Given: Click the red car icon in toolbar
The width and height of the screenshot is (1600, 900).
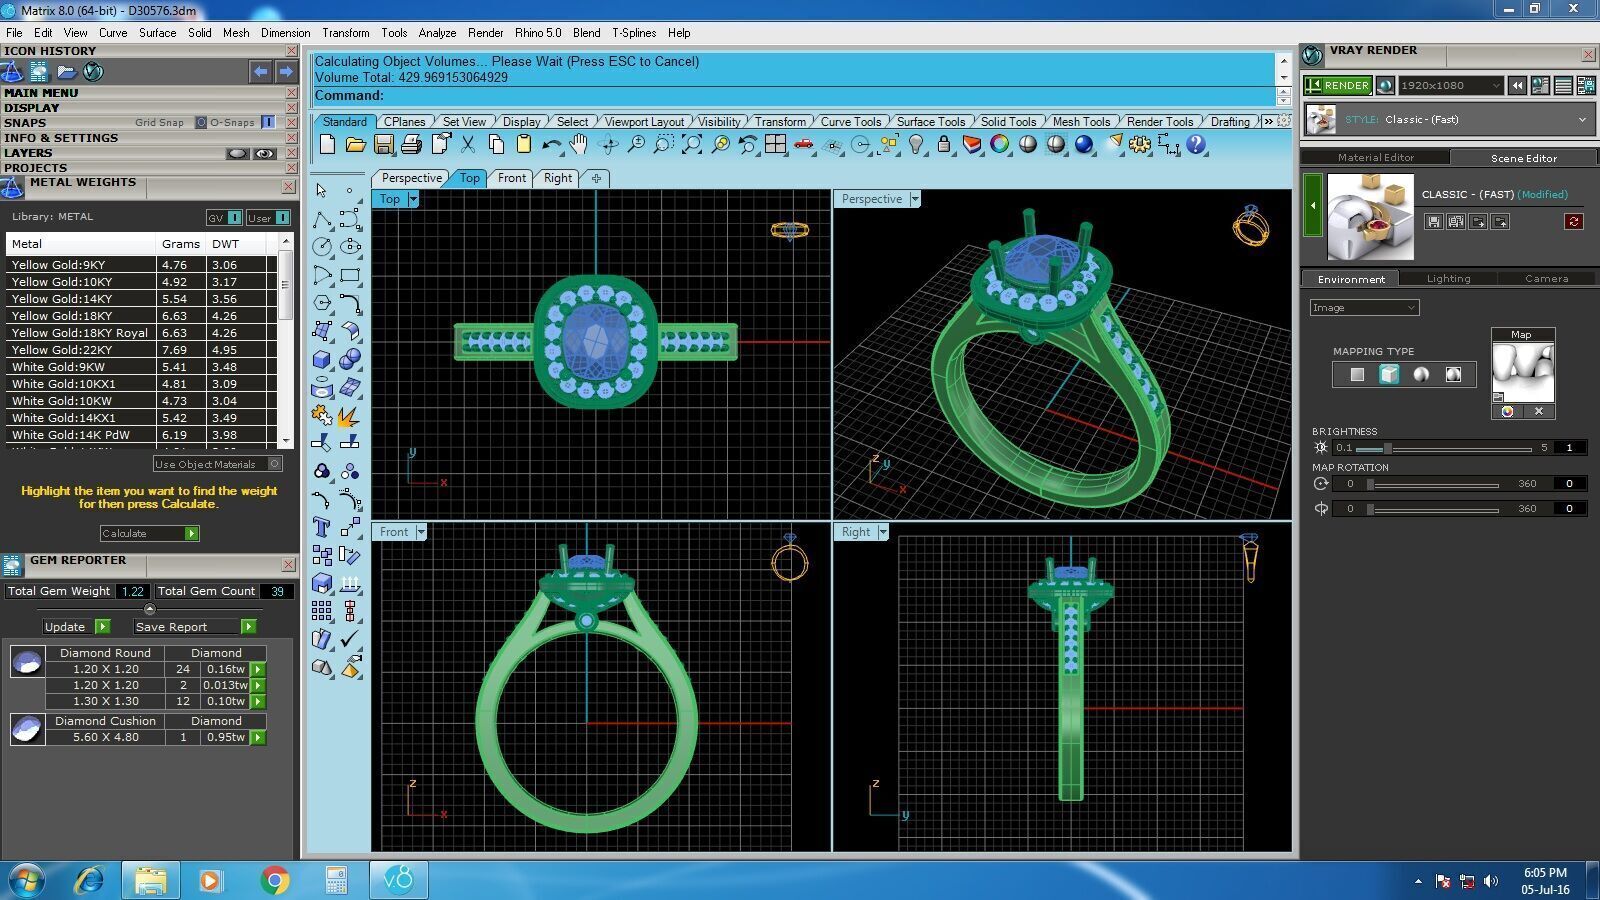Looking at the screenshot, I should point(803,145).
